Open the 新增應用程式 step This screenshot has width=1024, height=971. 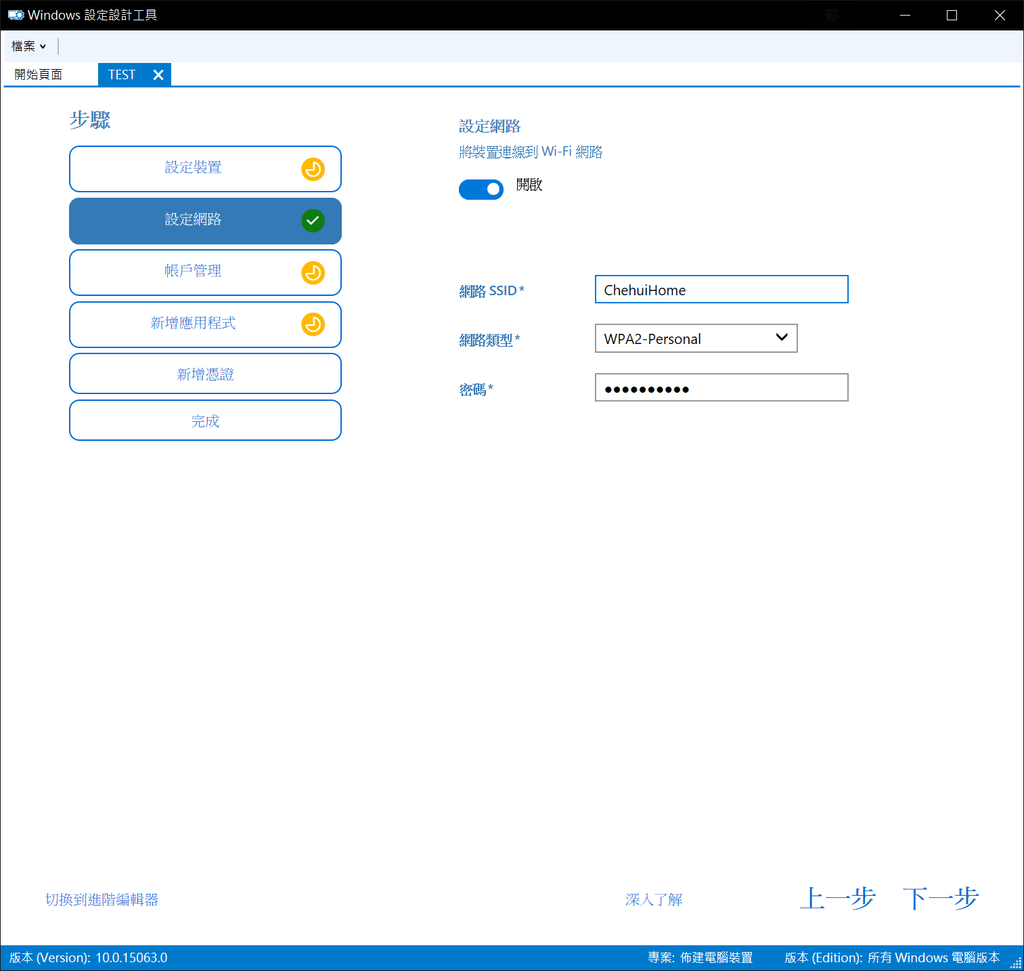pos(205,324)
